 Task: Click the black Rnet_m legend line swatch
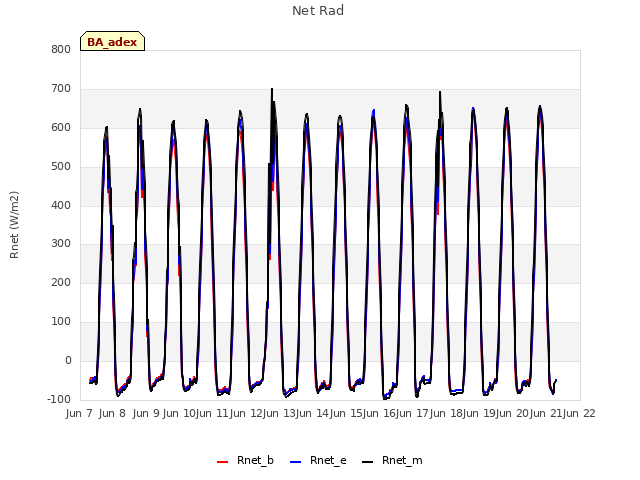click(x=368, y=462)
